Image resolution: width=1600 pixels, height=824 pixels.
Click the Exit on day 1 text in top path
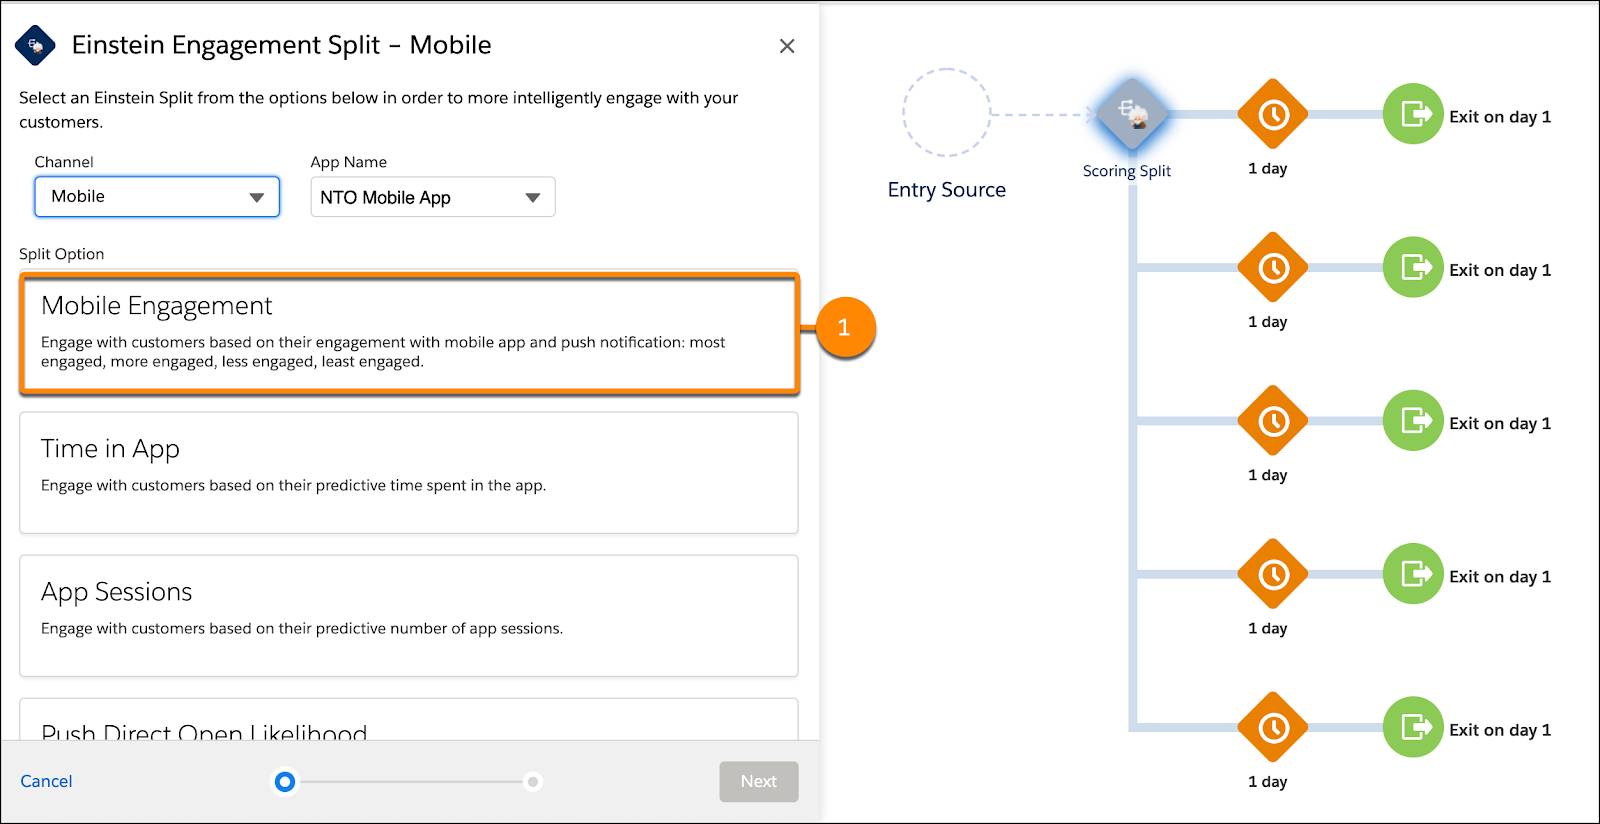[x=1500, y=117]
